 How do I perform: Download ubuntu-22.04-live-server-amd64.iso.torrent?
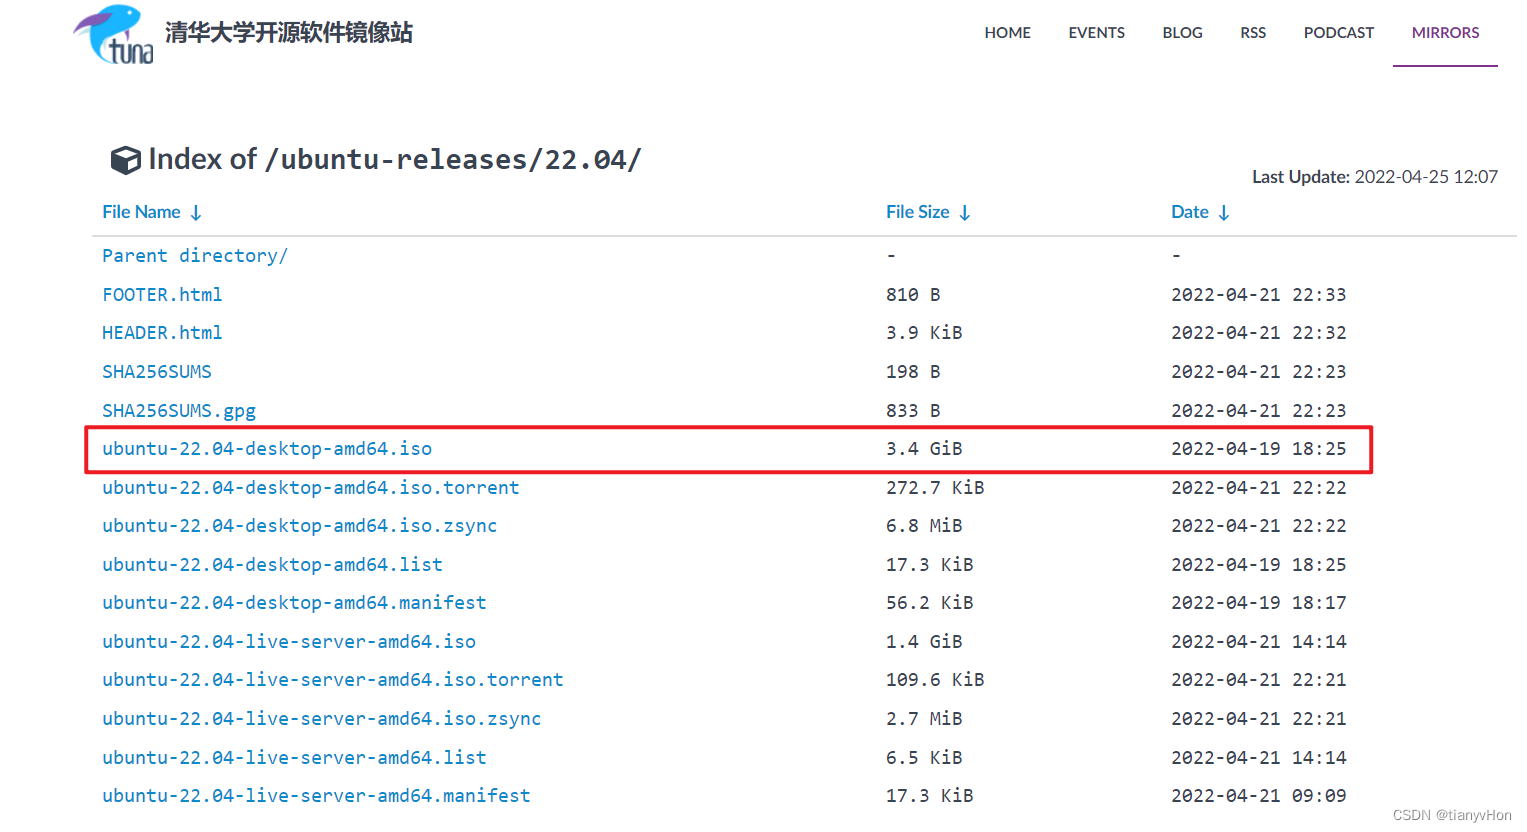click(333, 680)
